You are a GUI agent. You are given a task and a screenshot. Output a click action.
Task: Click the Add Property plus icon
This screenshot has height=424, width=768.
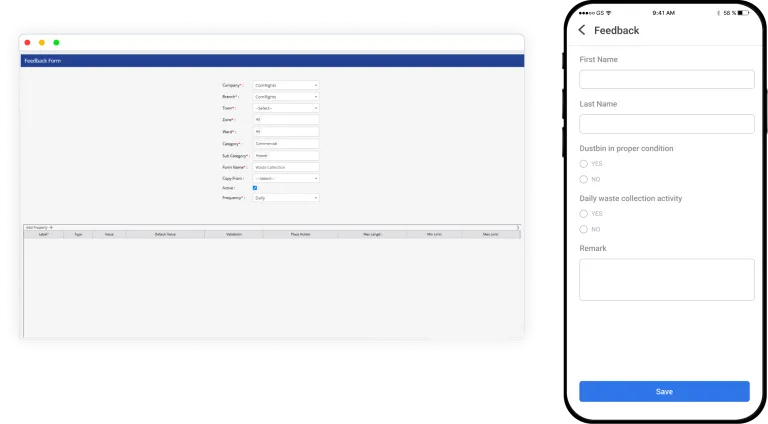click(51, 227)
